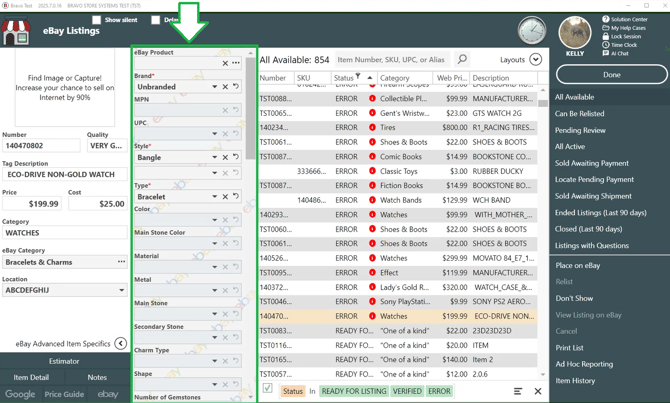This screenshot has height=403, width=670.
Task: Click the Price field $199.99
Action: pyautogui.click(x=32, y=204)
